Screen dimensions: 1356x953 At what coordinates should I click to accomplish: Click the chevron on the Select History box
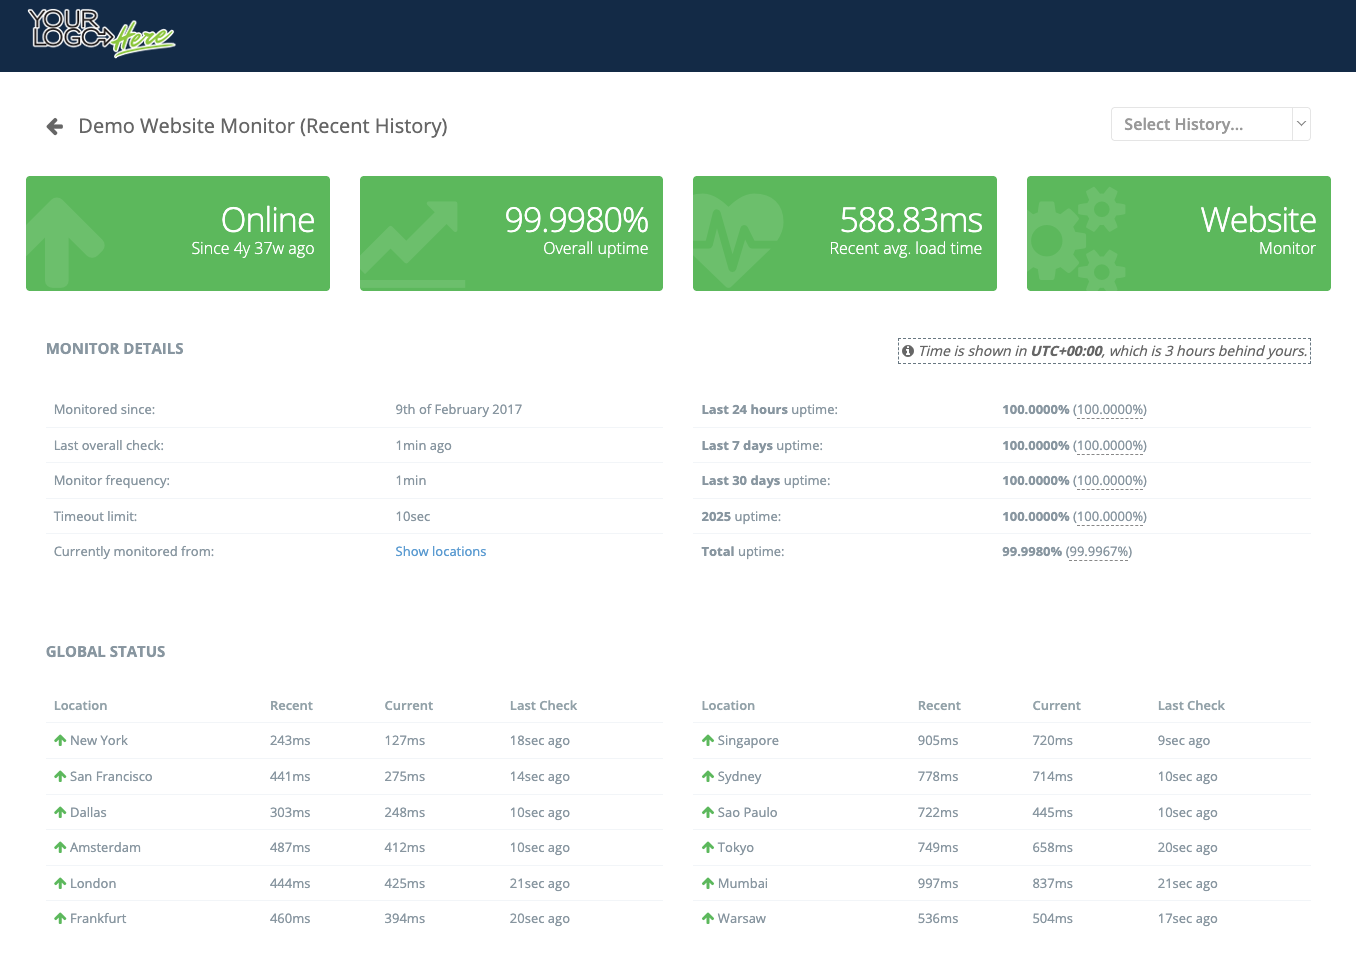(1301, 124)
